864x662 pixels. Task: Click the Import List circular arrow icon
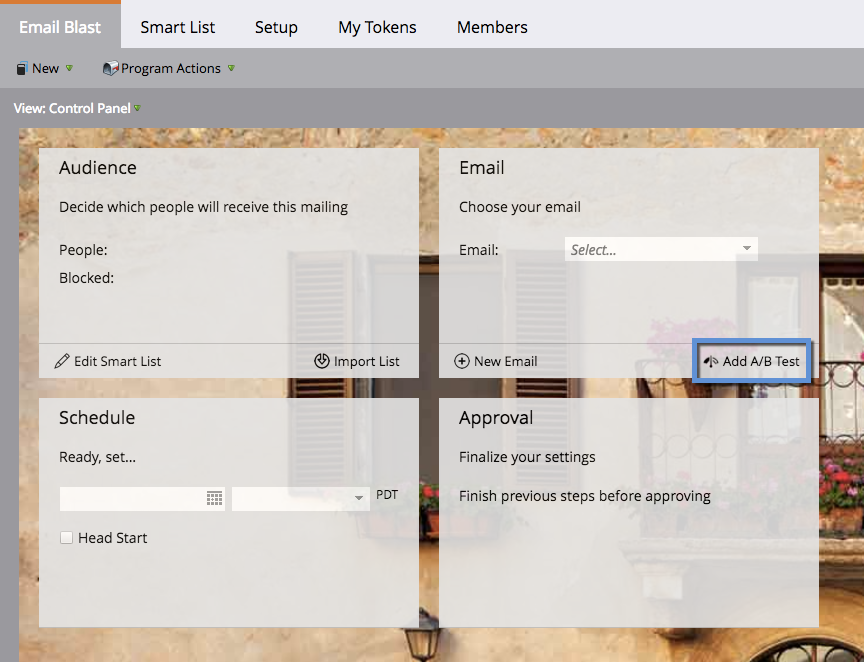point(321,361)
